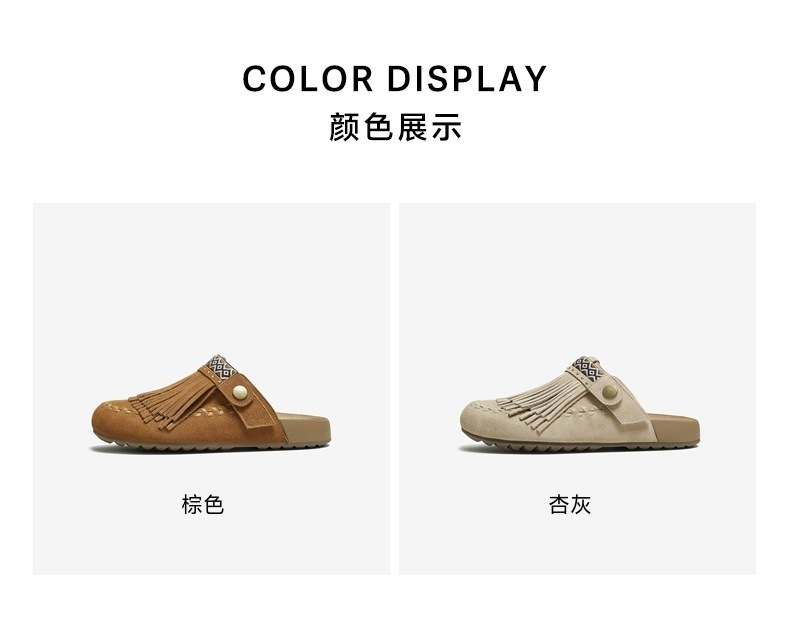Select the brown shoe image
This screenshot has width=790, height=620.
click(x=211, y=403)
